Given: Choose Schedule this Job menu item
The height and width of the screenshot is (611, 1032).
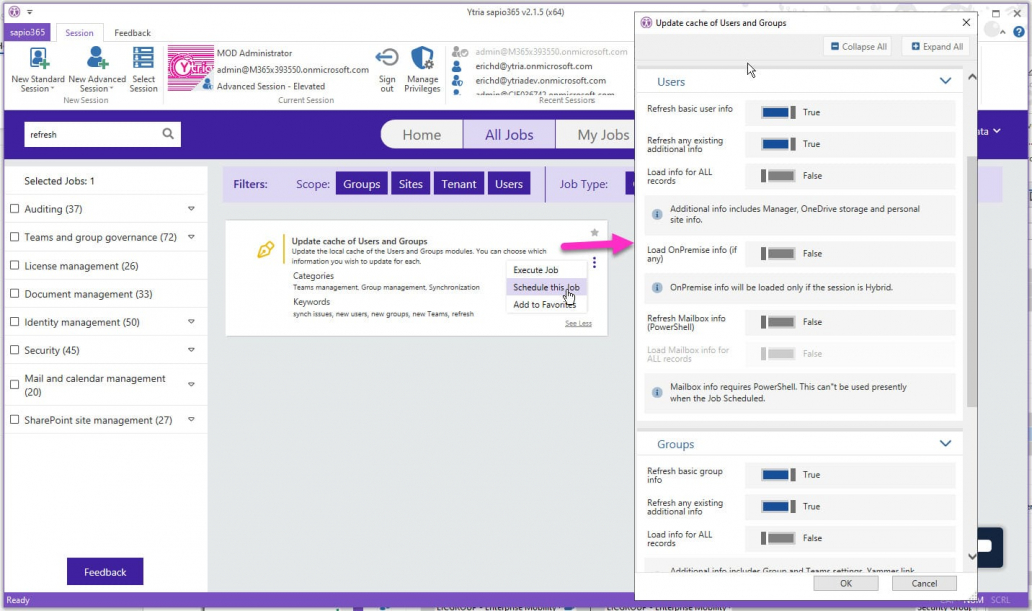Looking at the screenshot, I should coord(546,287).
